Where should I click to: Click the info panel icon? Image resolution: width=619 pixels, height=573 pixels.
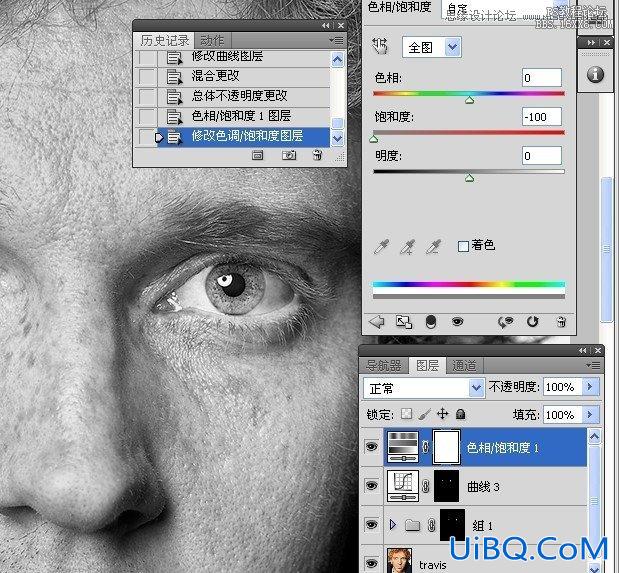[x=595, y=74]
